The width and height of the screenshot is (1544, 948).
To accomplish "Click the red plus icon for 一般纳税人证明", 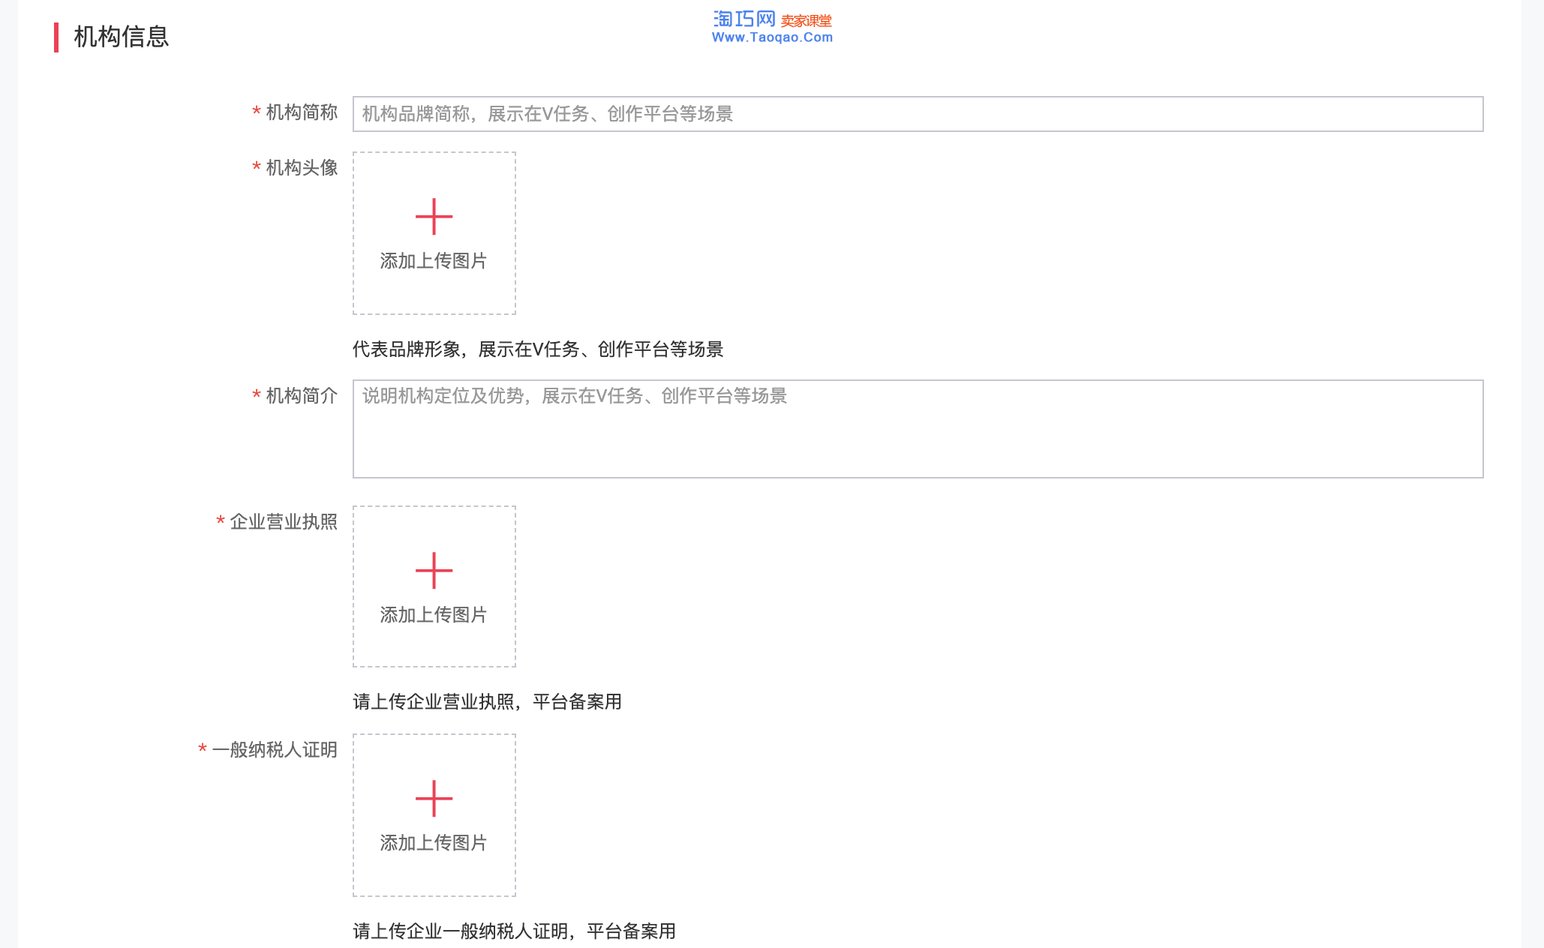I will pos(434,798).
